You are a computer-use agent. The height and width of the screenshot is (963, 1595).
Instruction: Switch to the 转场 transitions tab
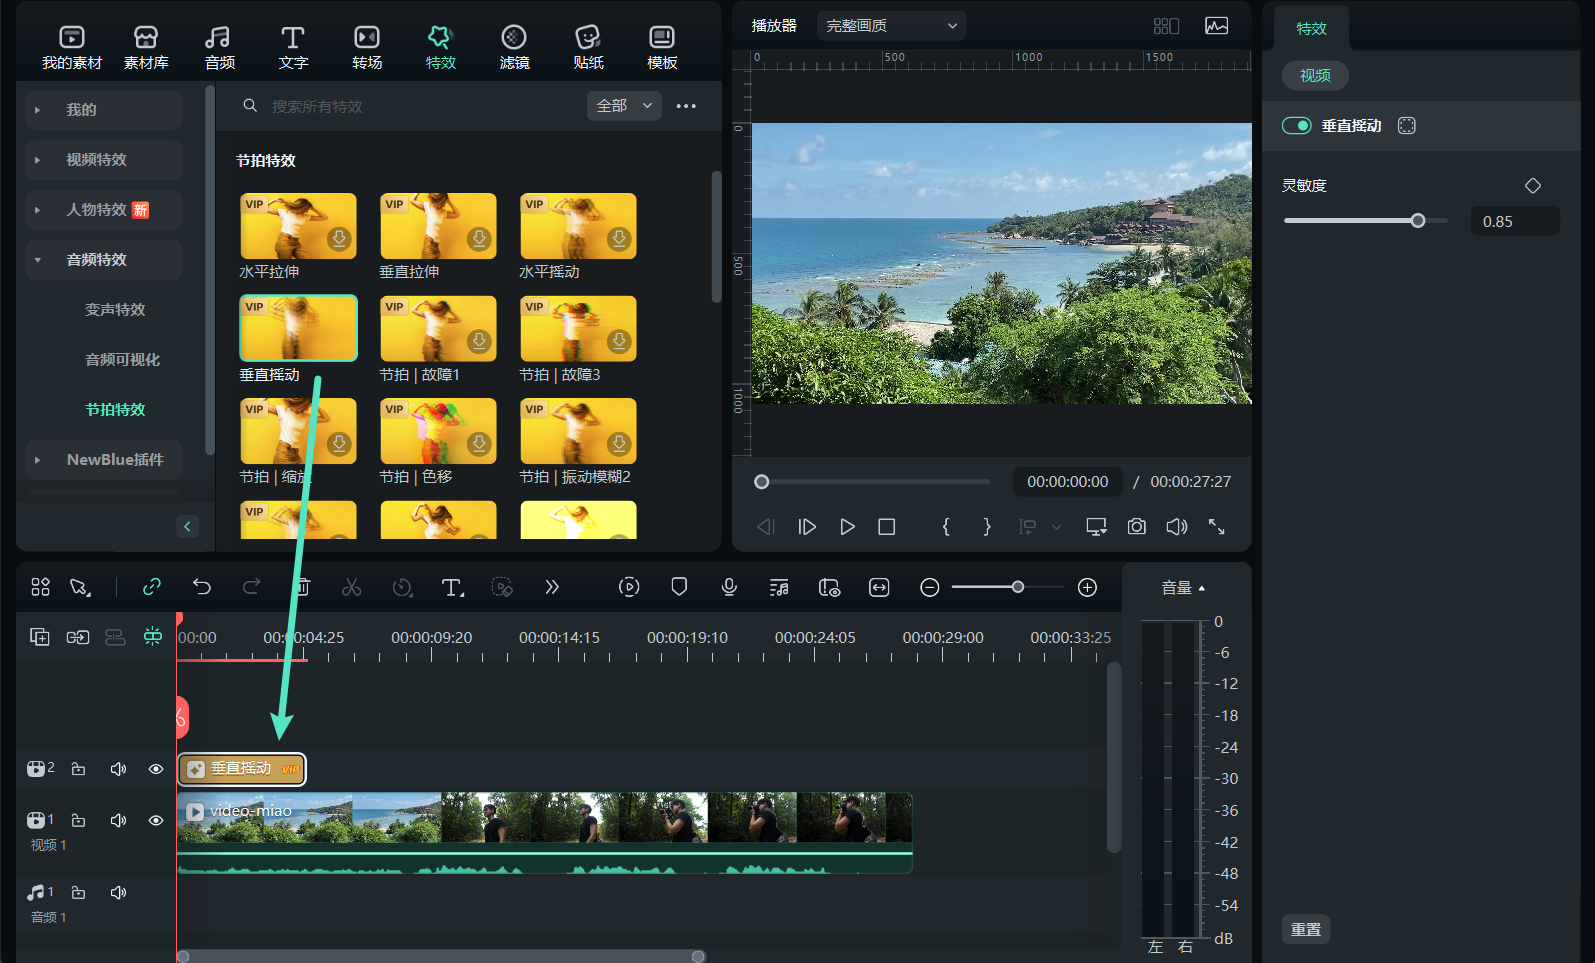pos(367,46)
